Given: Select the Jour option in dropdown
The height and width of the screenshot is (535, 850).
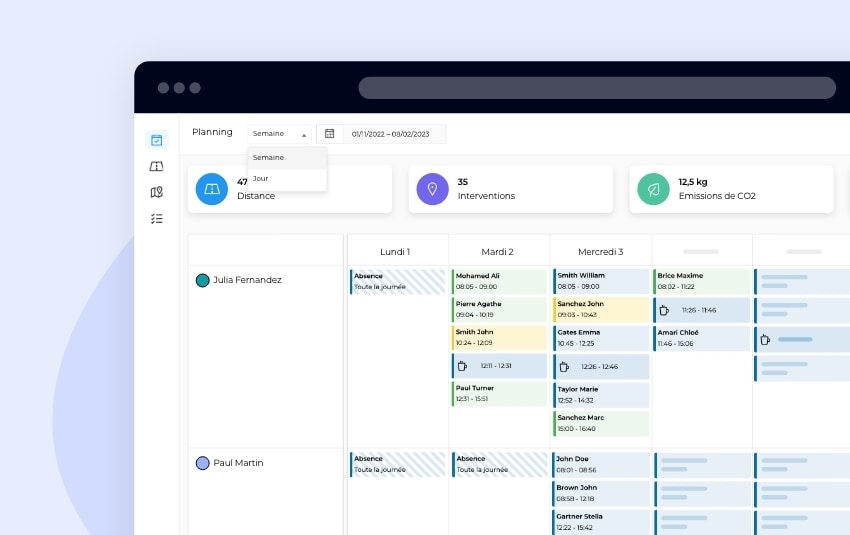Looking at the screenshot, I should pyautogui.click(x=261, y=178).
